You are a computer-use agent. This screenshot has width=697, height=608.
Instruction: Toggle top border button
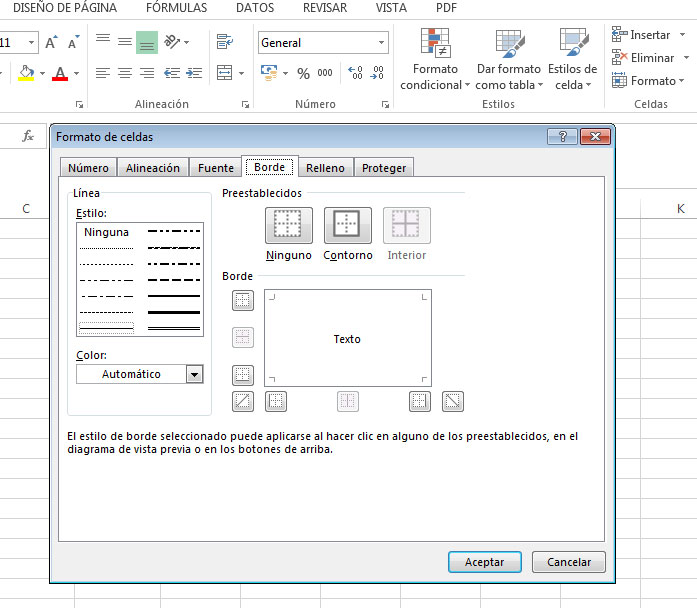pyautogui.click(x=243, y=300)
